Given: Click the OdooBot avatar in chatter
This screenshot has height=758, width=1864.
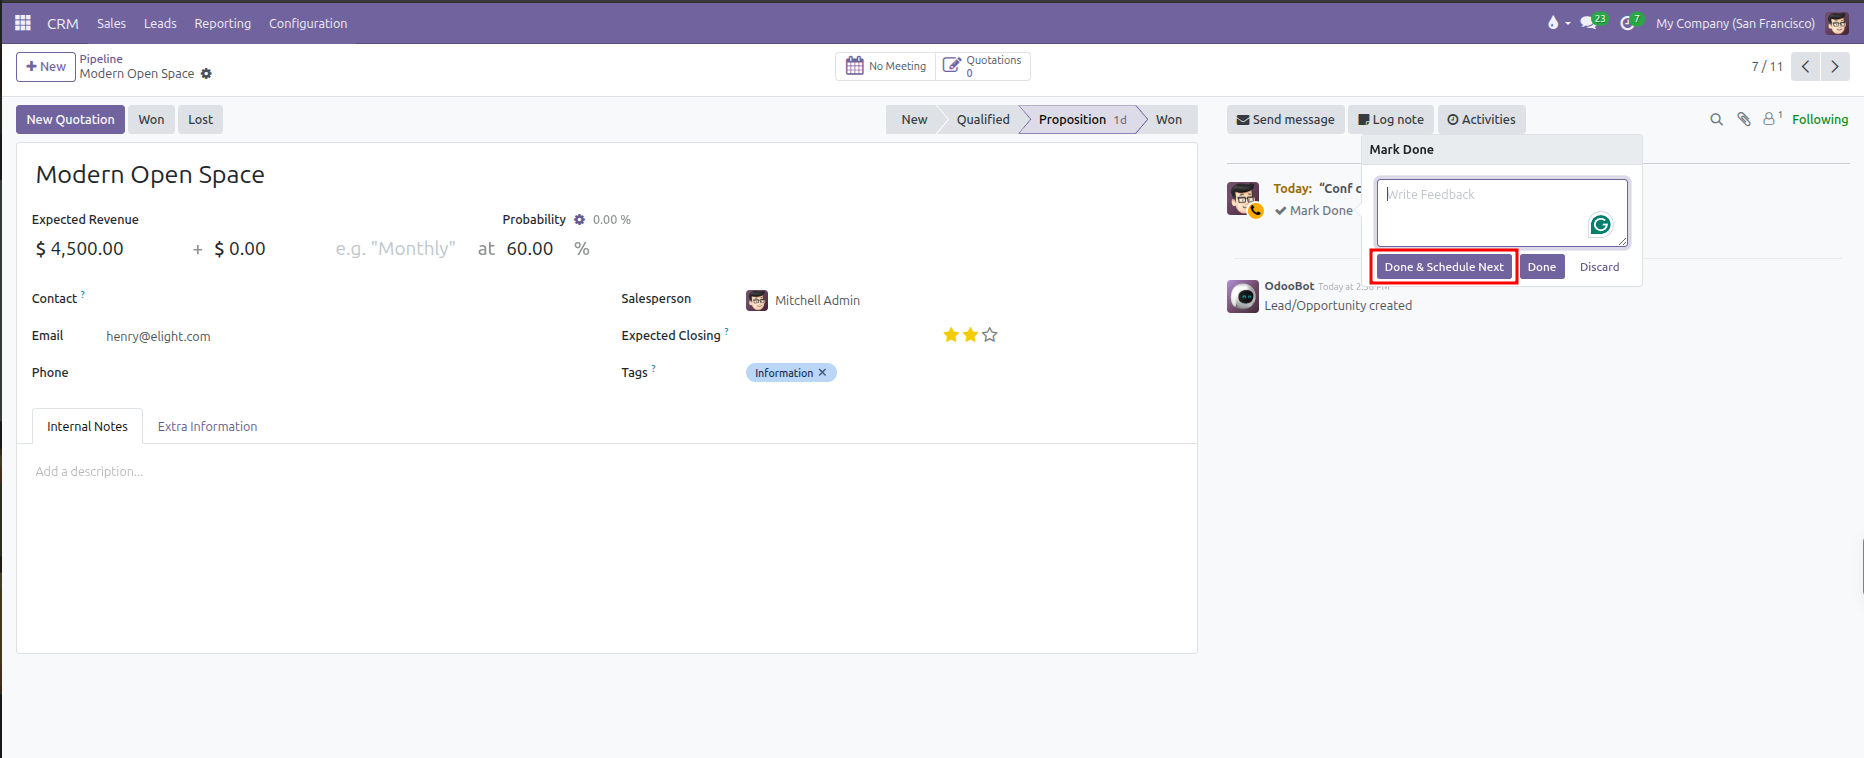Looking at the screenshot, I should pyautogui.click(x=1243, y=296).
